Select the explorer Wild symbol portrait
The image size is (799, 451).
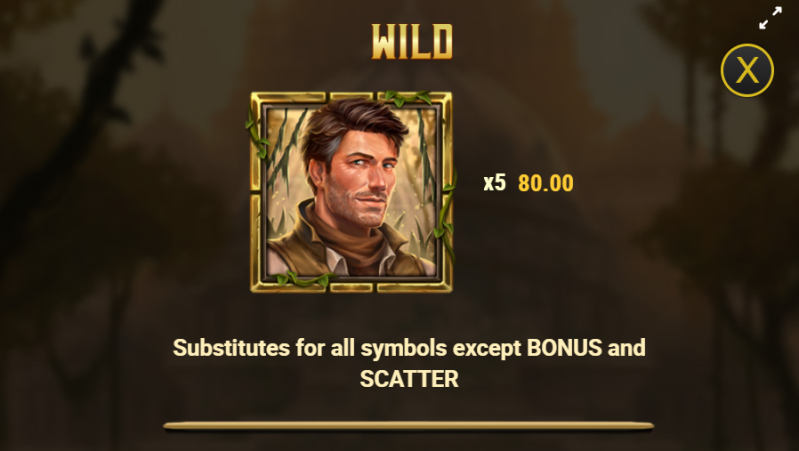(x=352, y=192)
